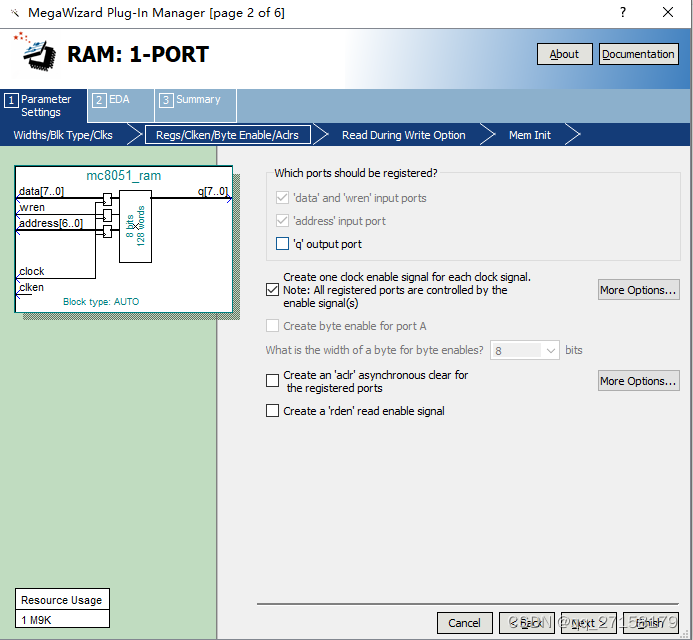The width and height of the screenshot is (693, 640).
Task: Enable 'rden' read enable signal
Action: 272,411
